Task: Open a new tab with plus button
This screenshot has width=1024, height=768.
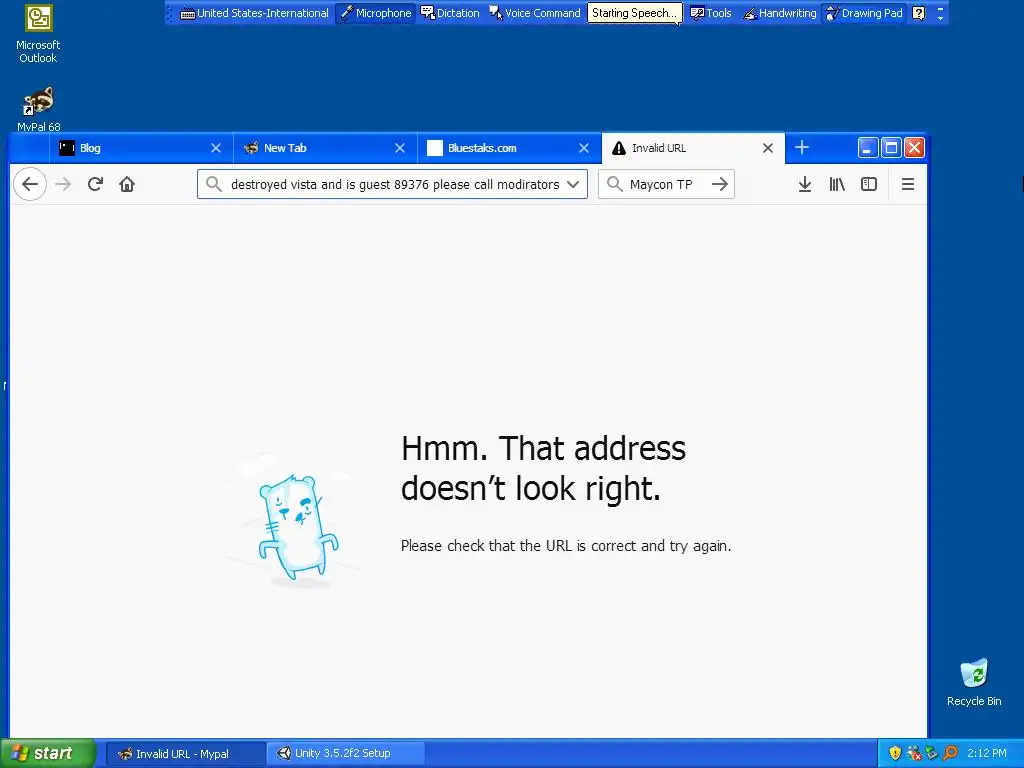Action: coord(802,148)
